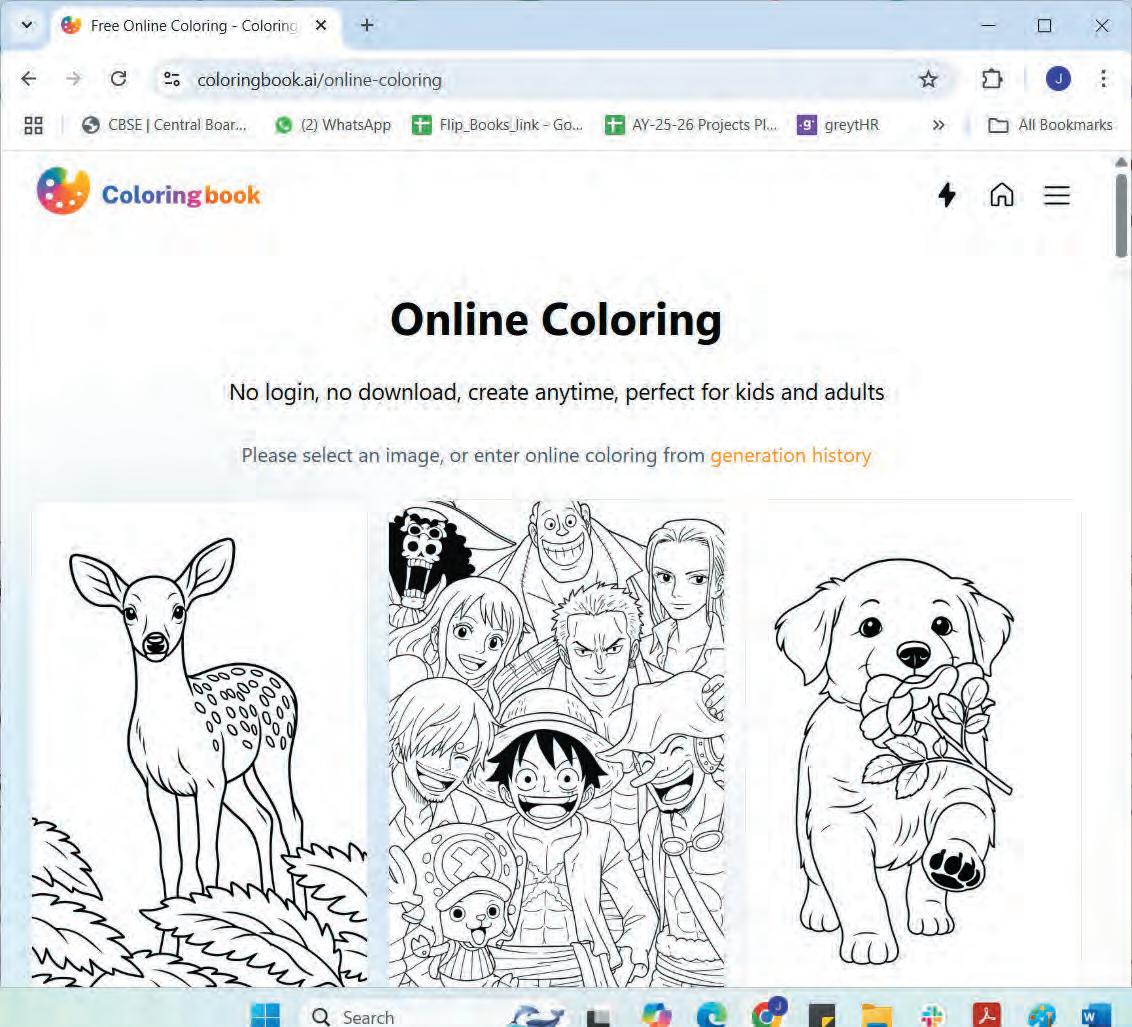Open the AY-25-26 Projects bookmark

(x=691, y=126)
